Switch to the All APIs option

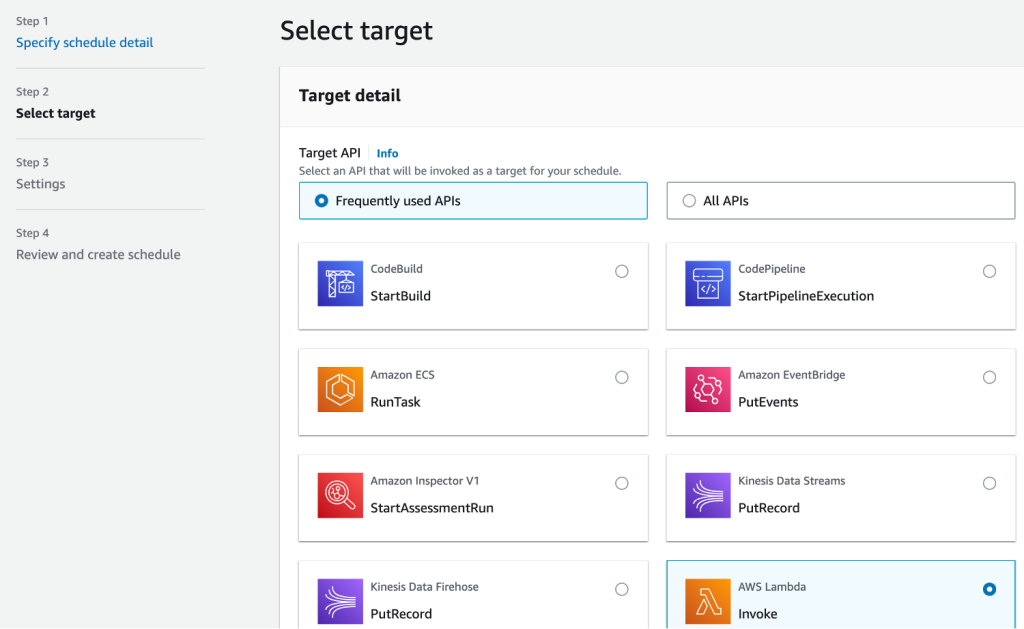click(x=689, y=201)
